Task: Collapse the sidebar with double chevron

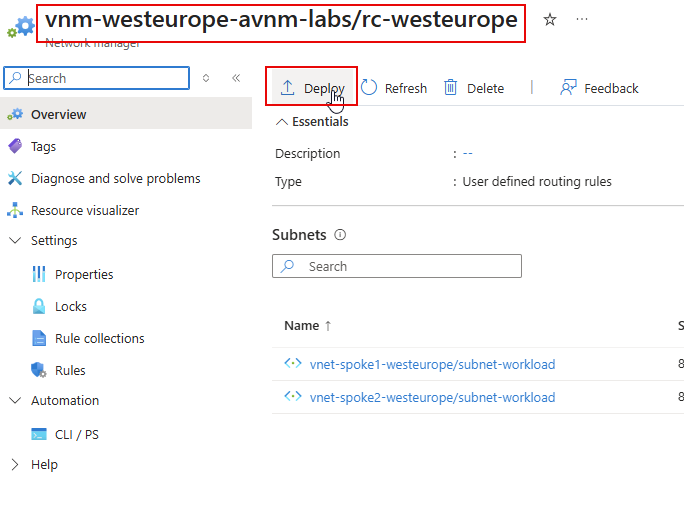Action: (x=236, y=78)
